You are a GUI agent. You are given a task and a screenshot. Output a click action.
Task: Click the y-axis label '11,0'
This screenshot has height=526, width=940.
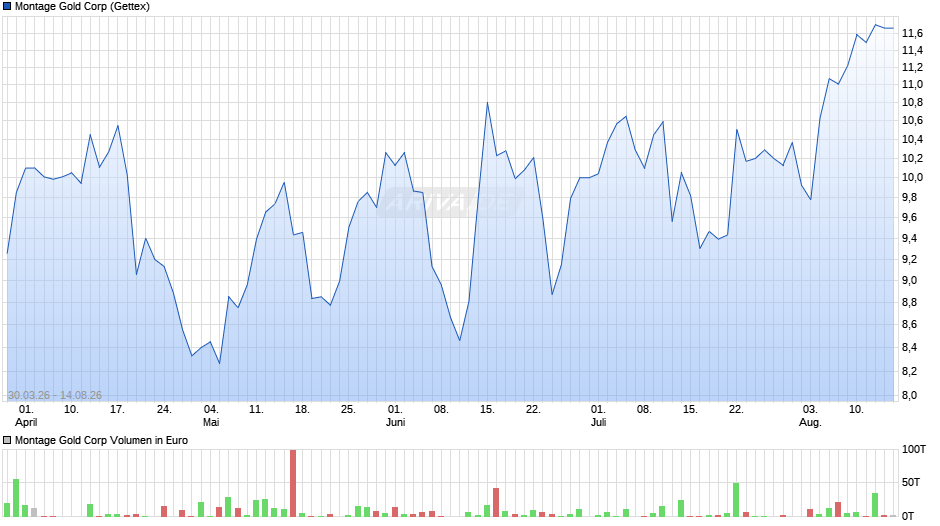coord(912,85)
